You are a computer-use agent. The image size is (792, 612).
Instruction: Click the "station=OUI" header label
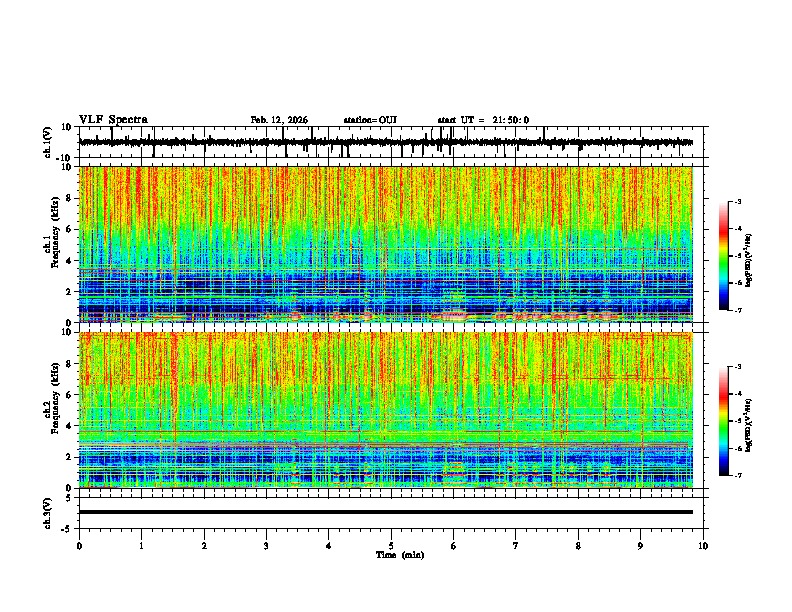point(370,120)
